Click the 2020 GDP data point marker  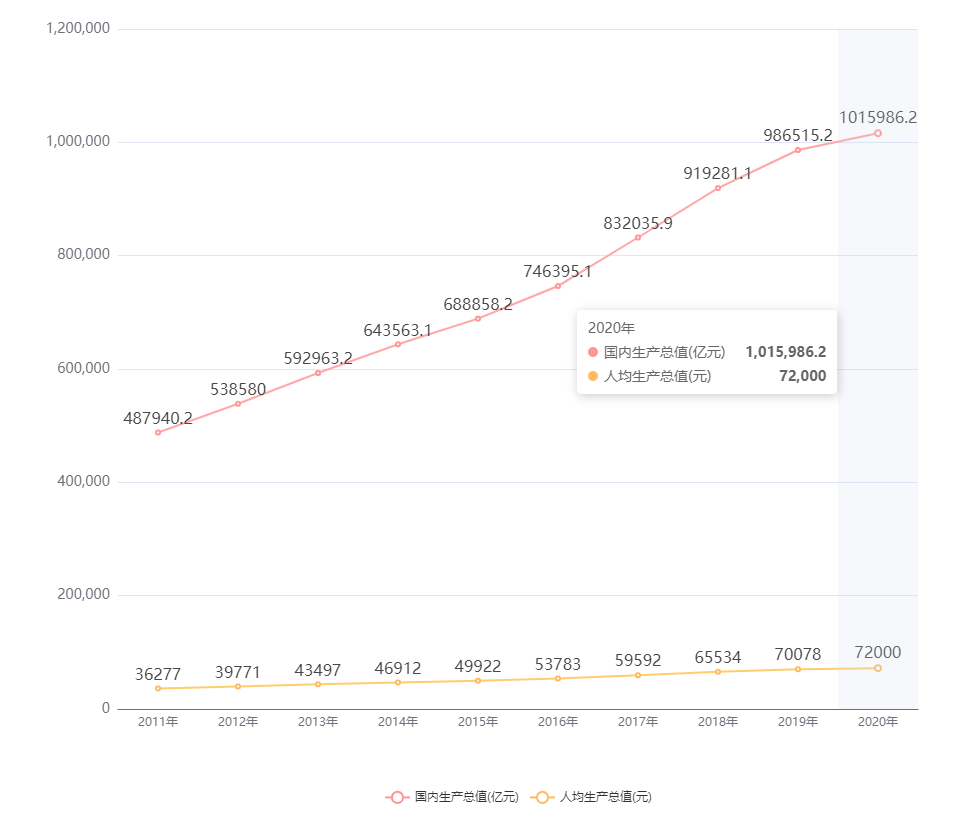tap(878, 133)
